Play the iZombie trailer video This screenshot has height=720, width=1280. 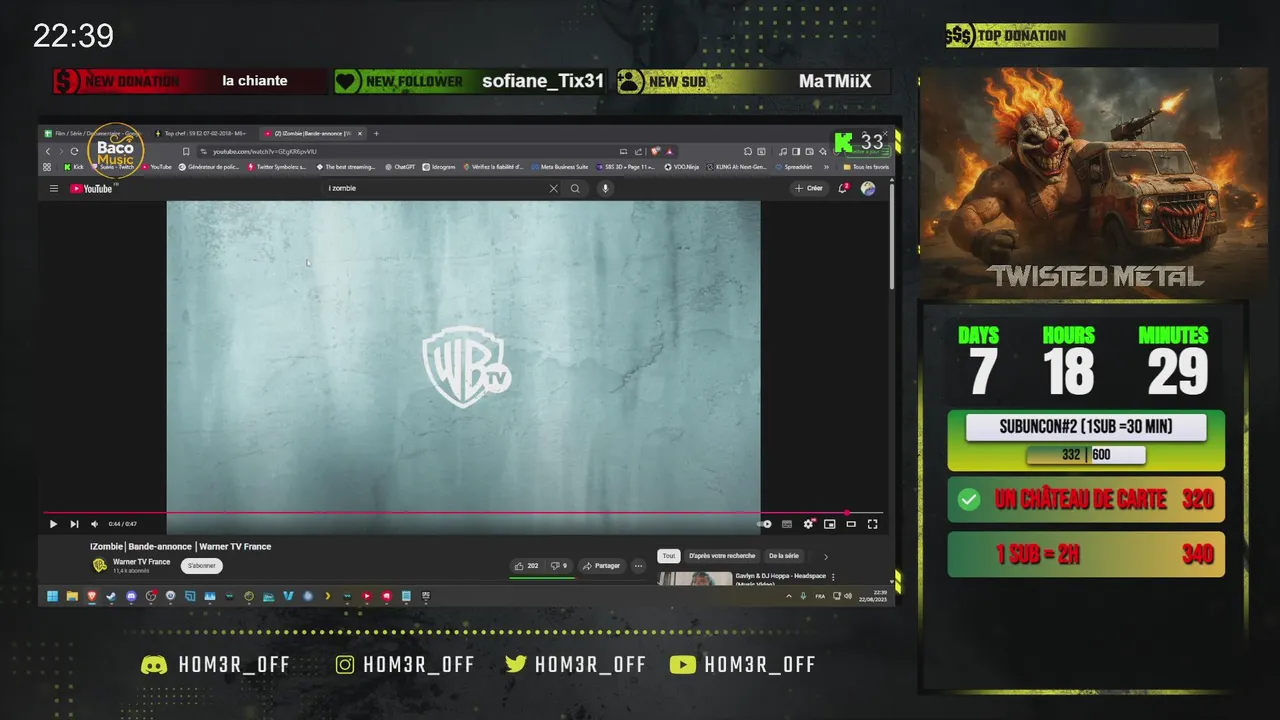pyautogui.click(x=53, y=524)
